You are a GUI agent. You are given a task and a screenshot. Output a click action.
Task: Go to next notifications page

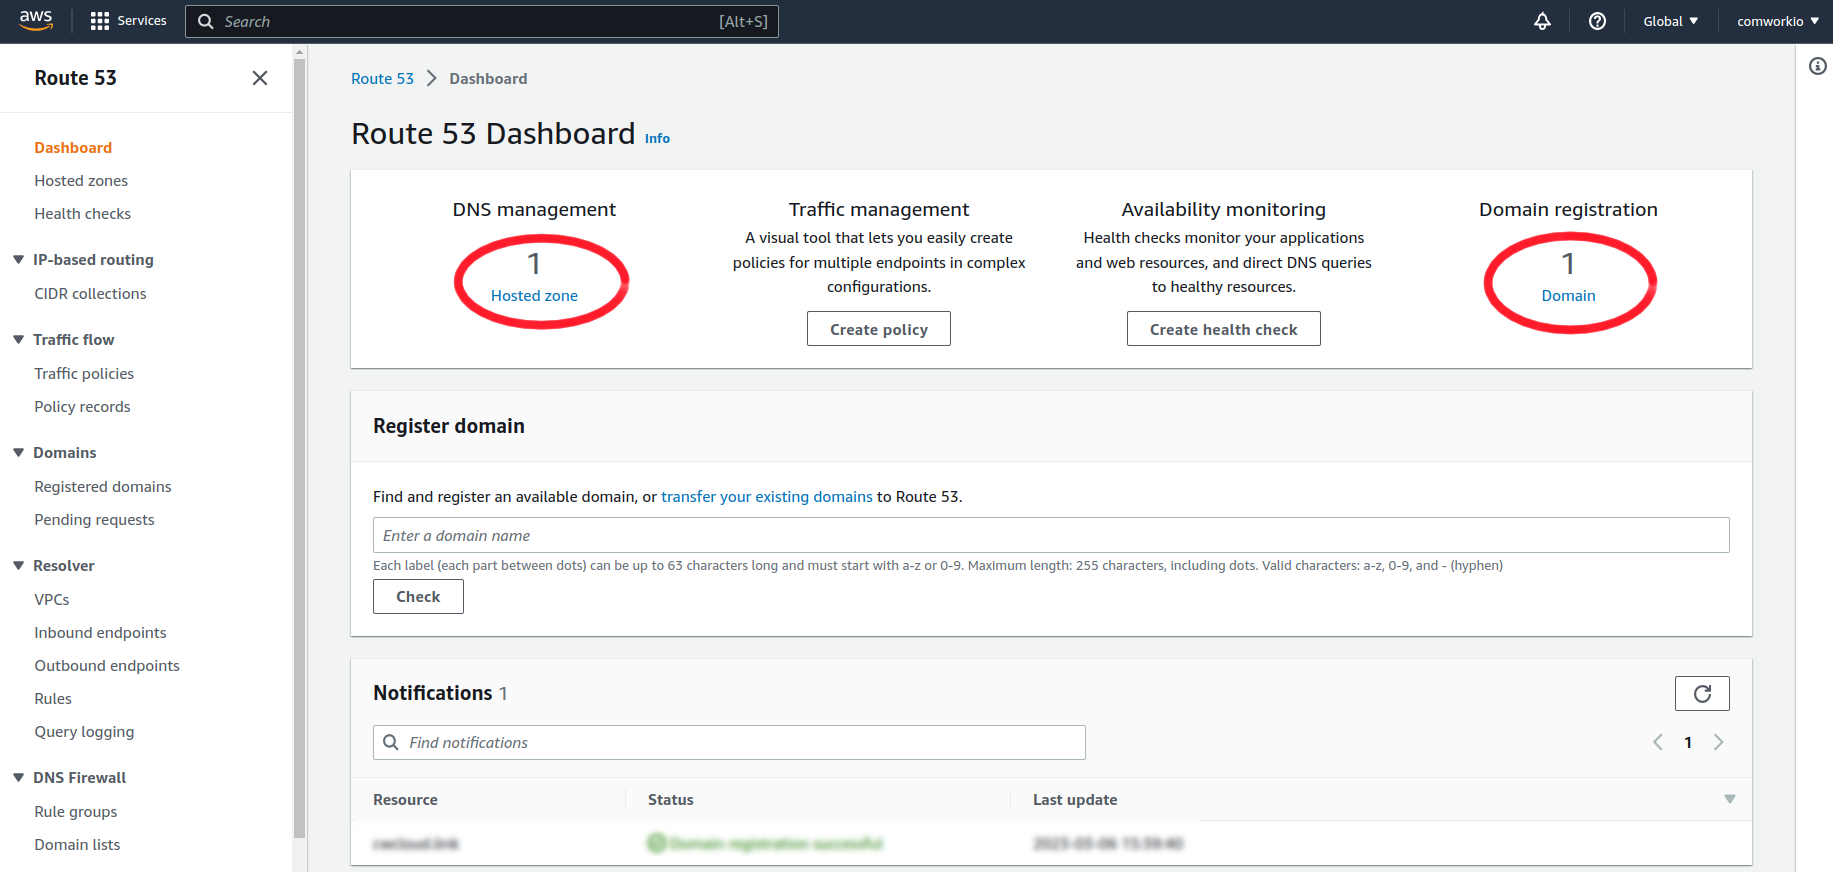1718,742
